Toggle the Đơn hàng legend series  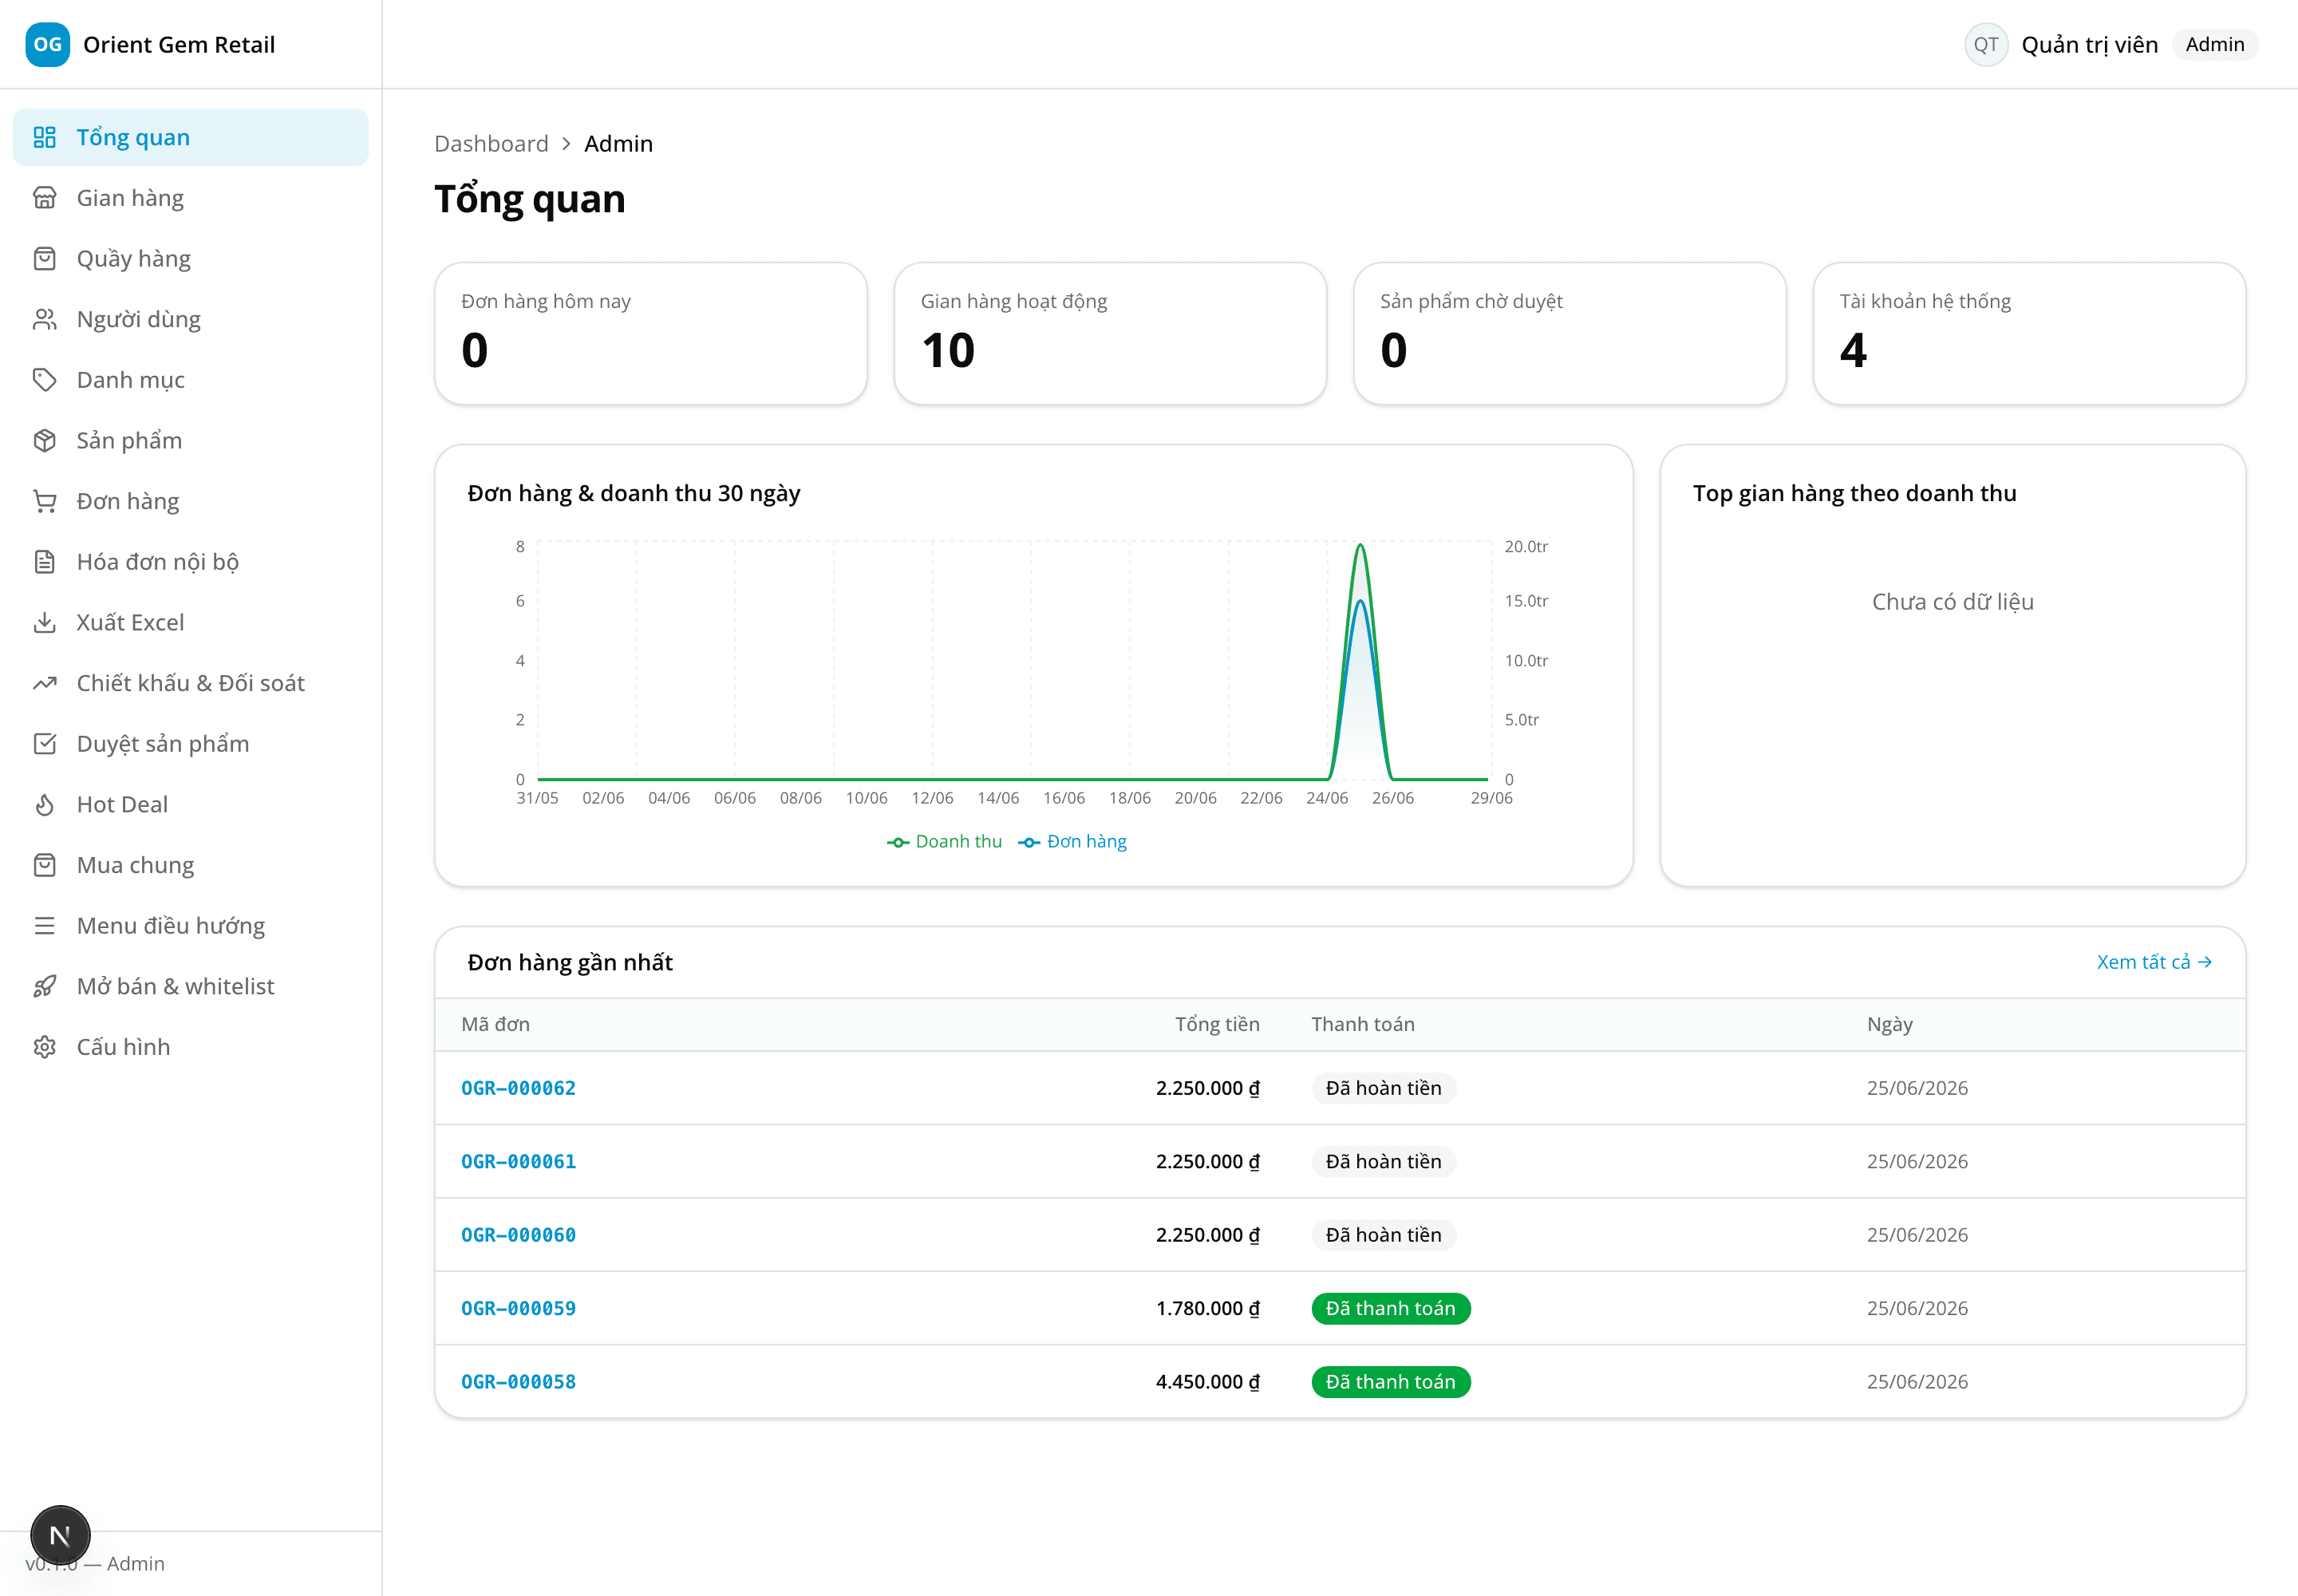(x=1072, y=842)
